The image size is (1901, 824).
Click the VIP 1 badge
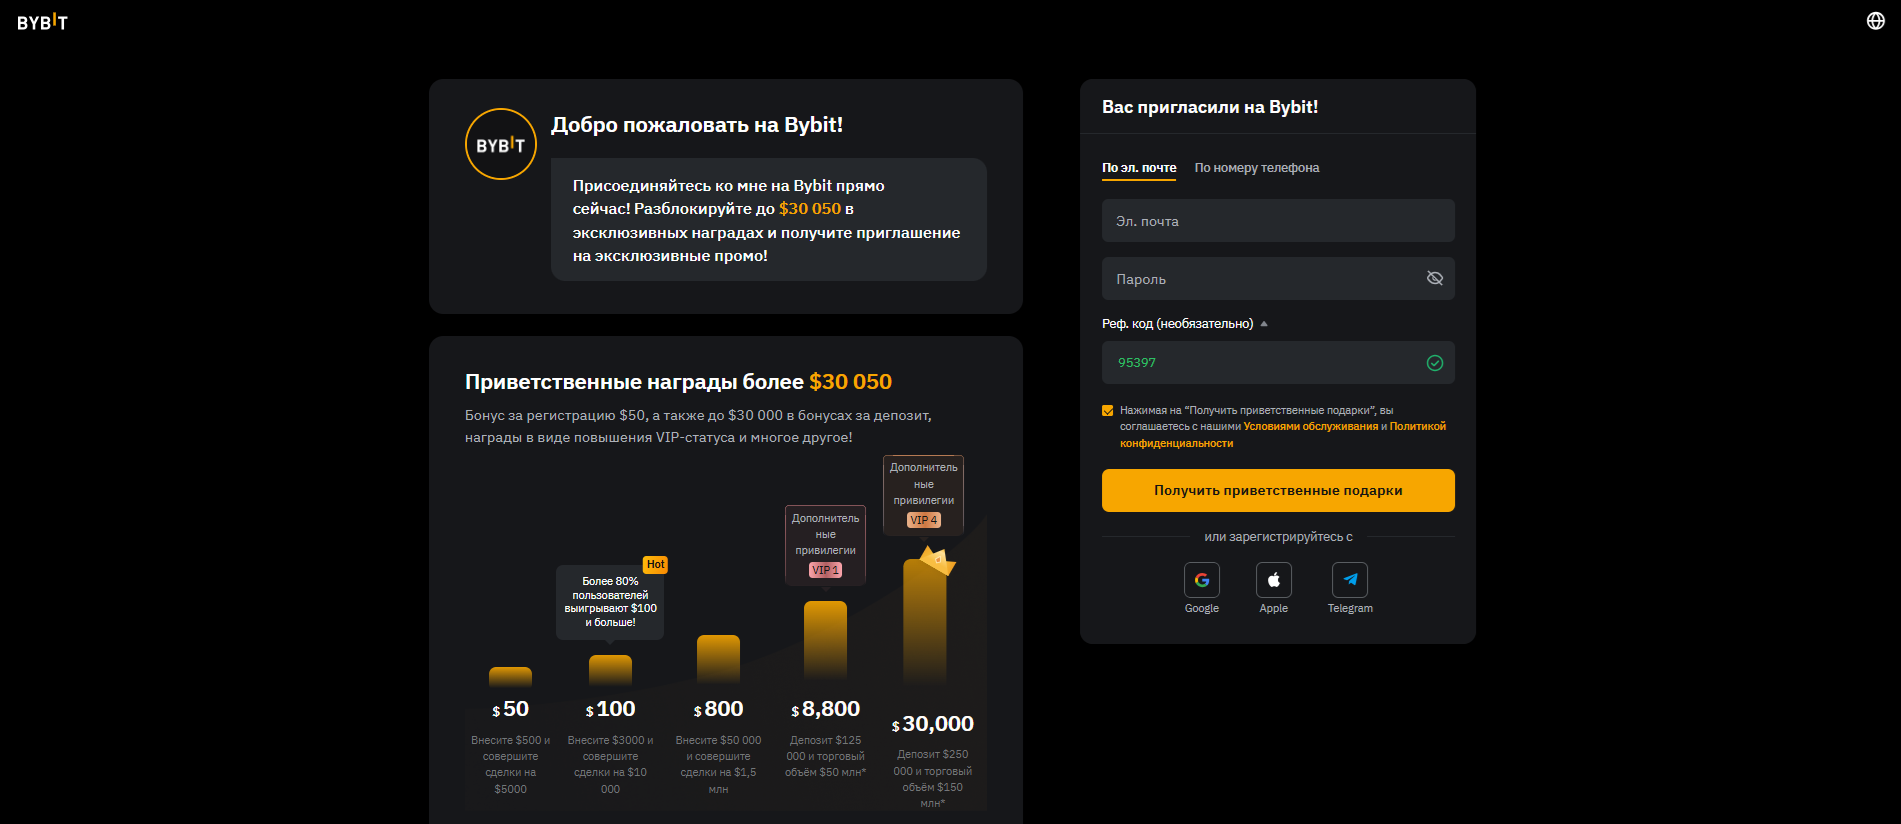(x=825, y=570)
